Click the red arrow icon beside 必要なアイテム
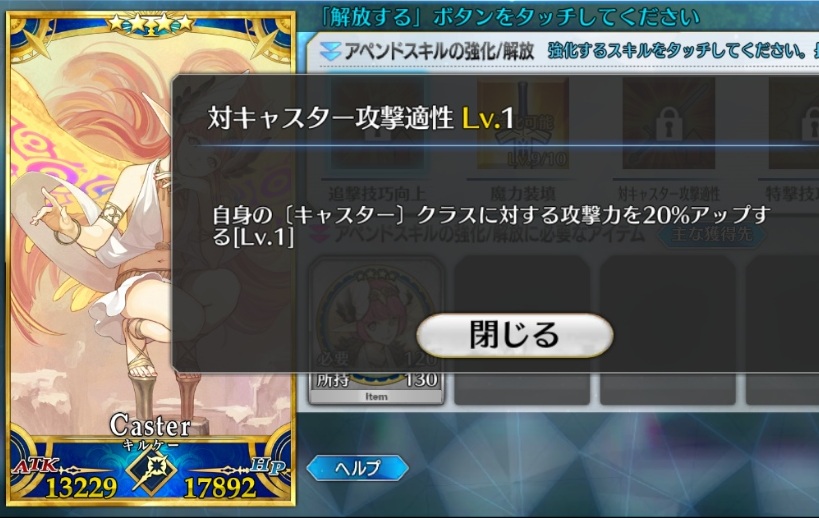Screen dimensions: 819x518 click(319, 234)
